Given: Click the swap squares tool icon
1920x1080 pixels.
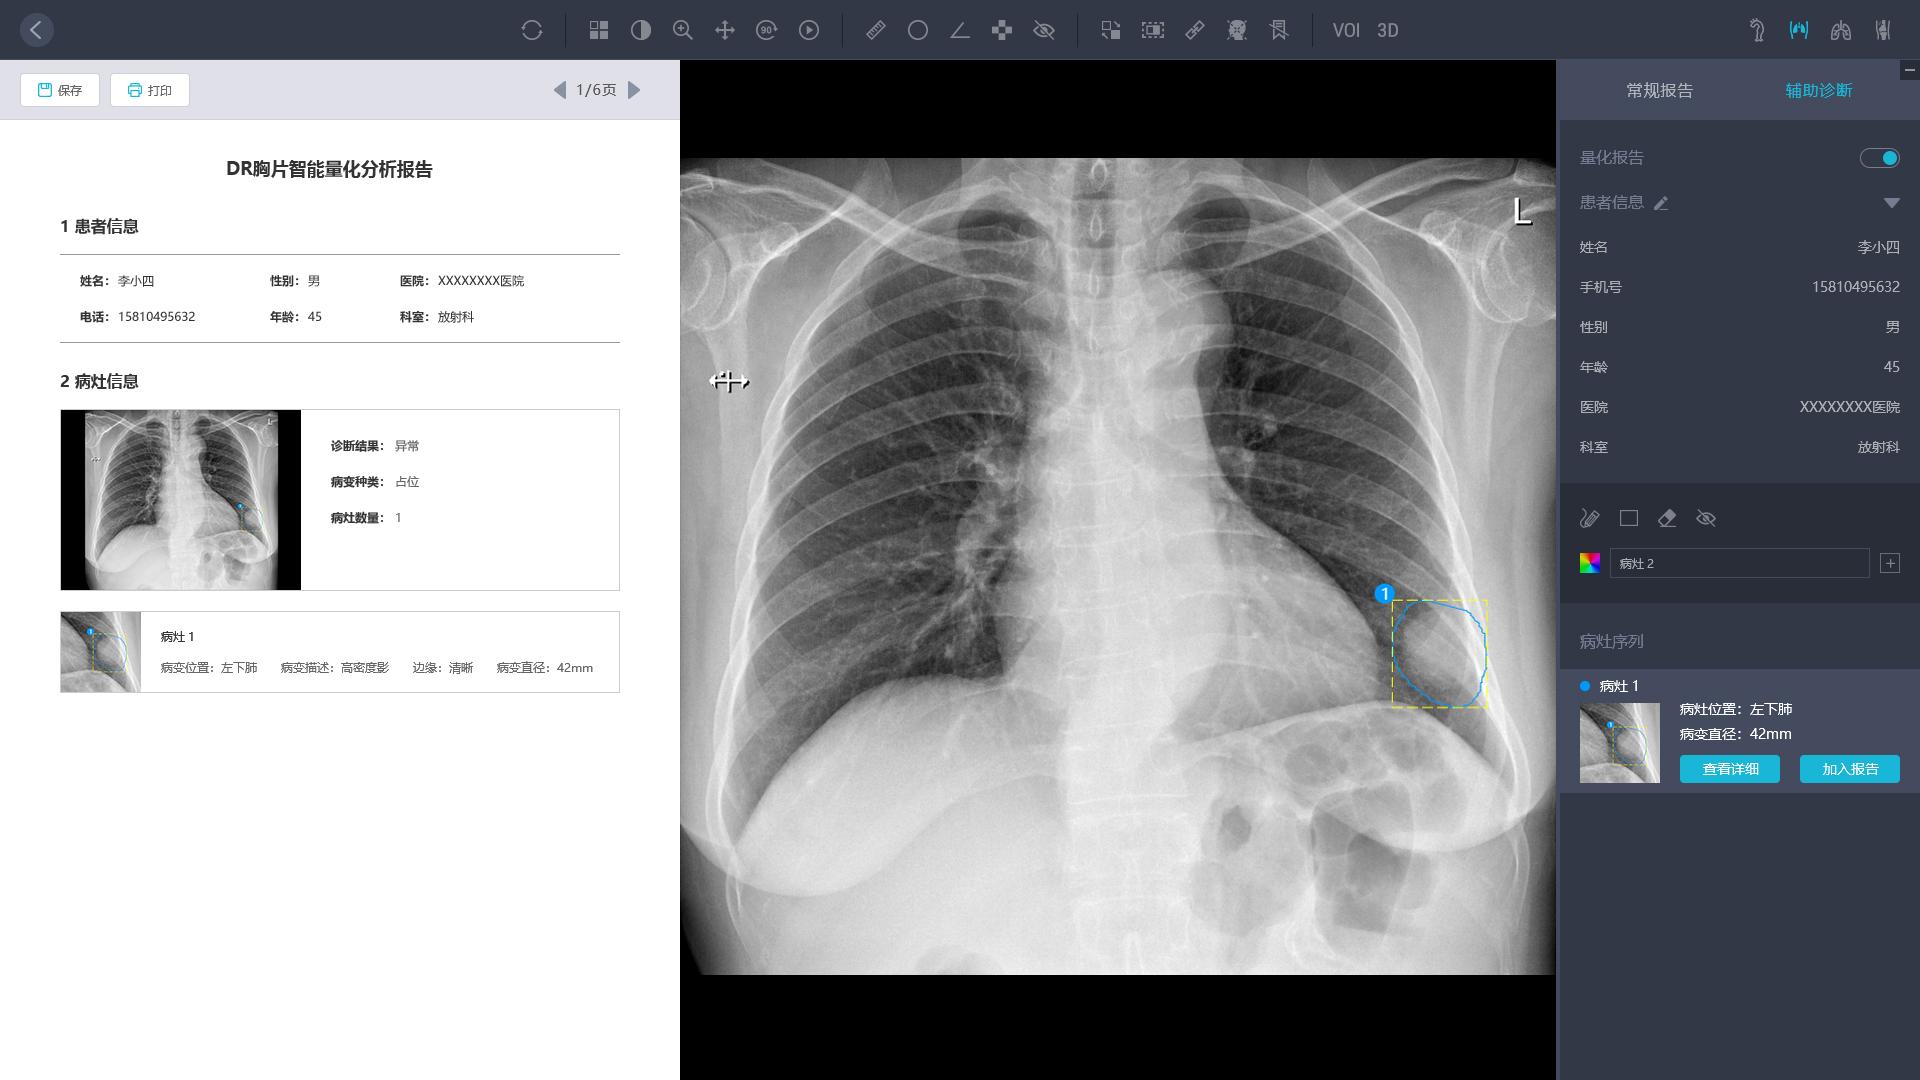Looking at the screenshot, I should [1111, 30].
